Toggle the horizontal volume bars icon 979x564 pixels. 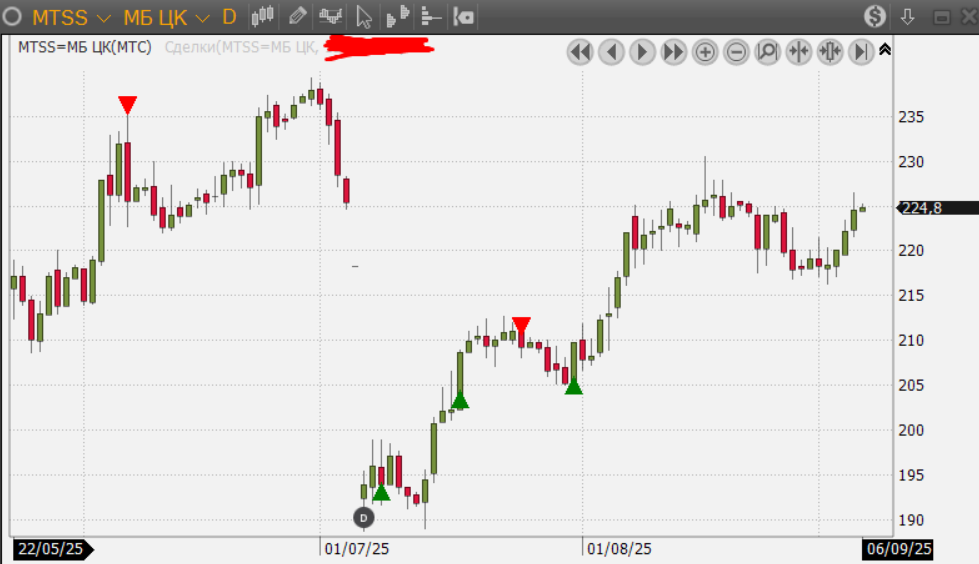tap(431, 17)
